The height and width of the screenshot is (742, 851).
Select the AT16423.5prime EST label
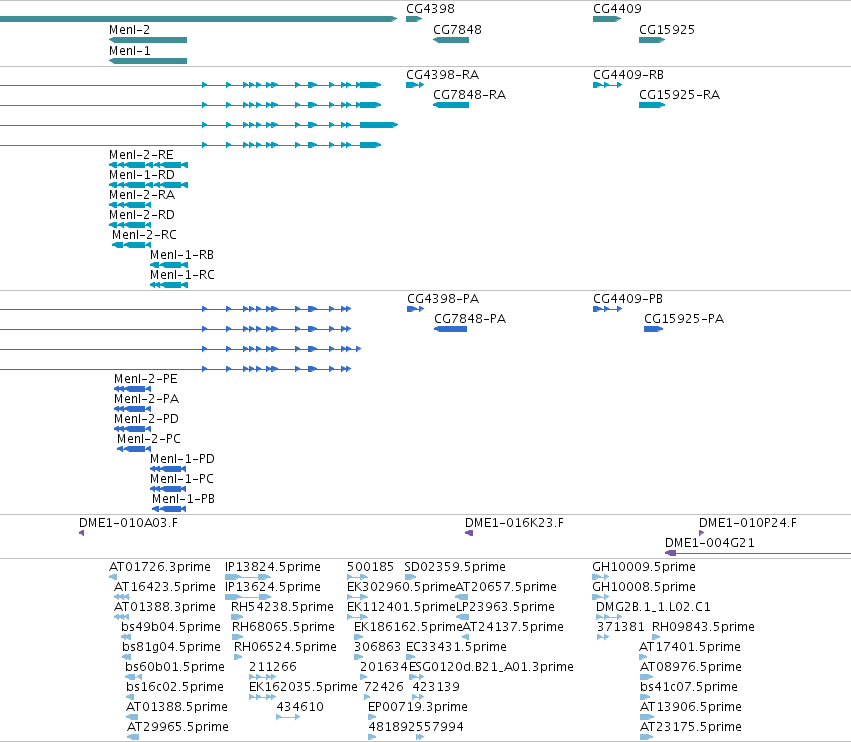[164, 587]
